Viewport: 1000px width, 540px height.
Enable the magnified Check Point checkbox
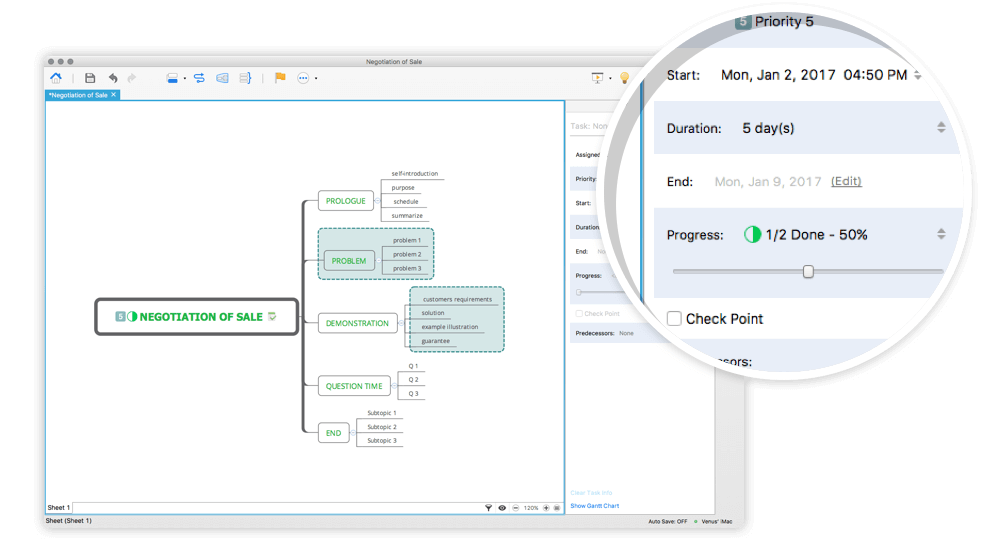(675, 319)
